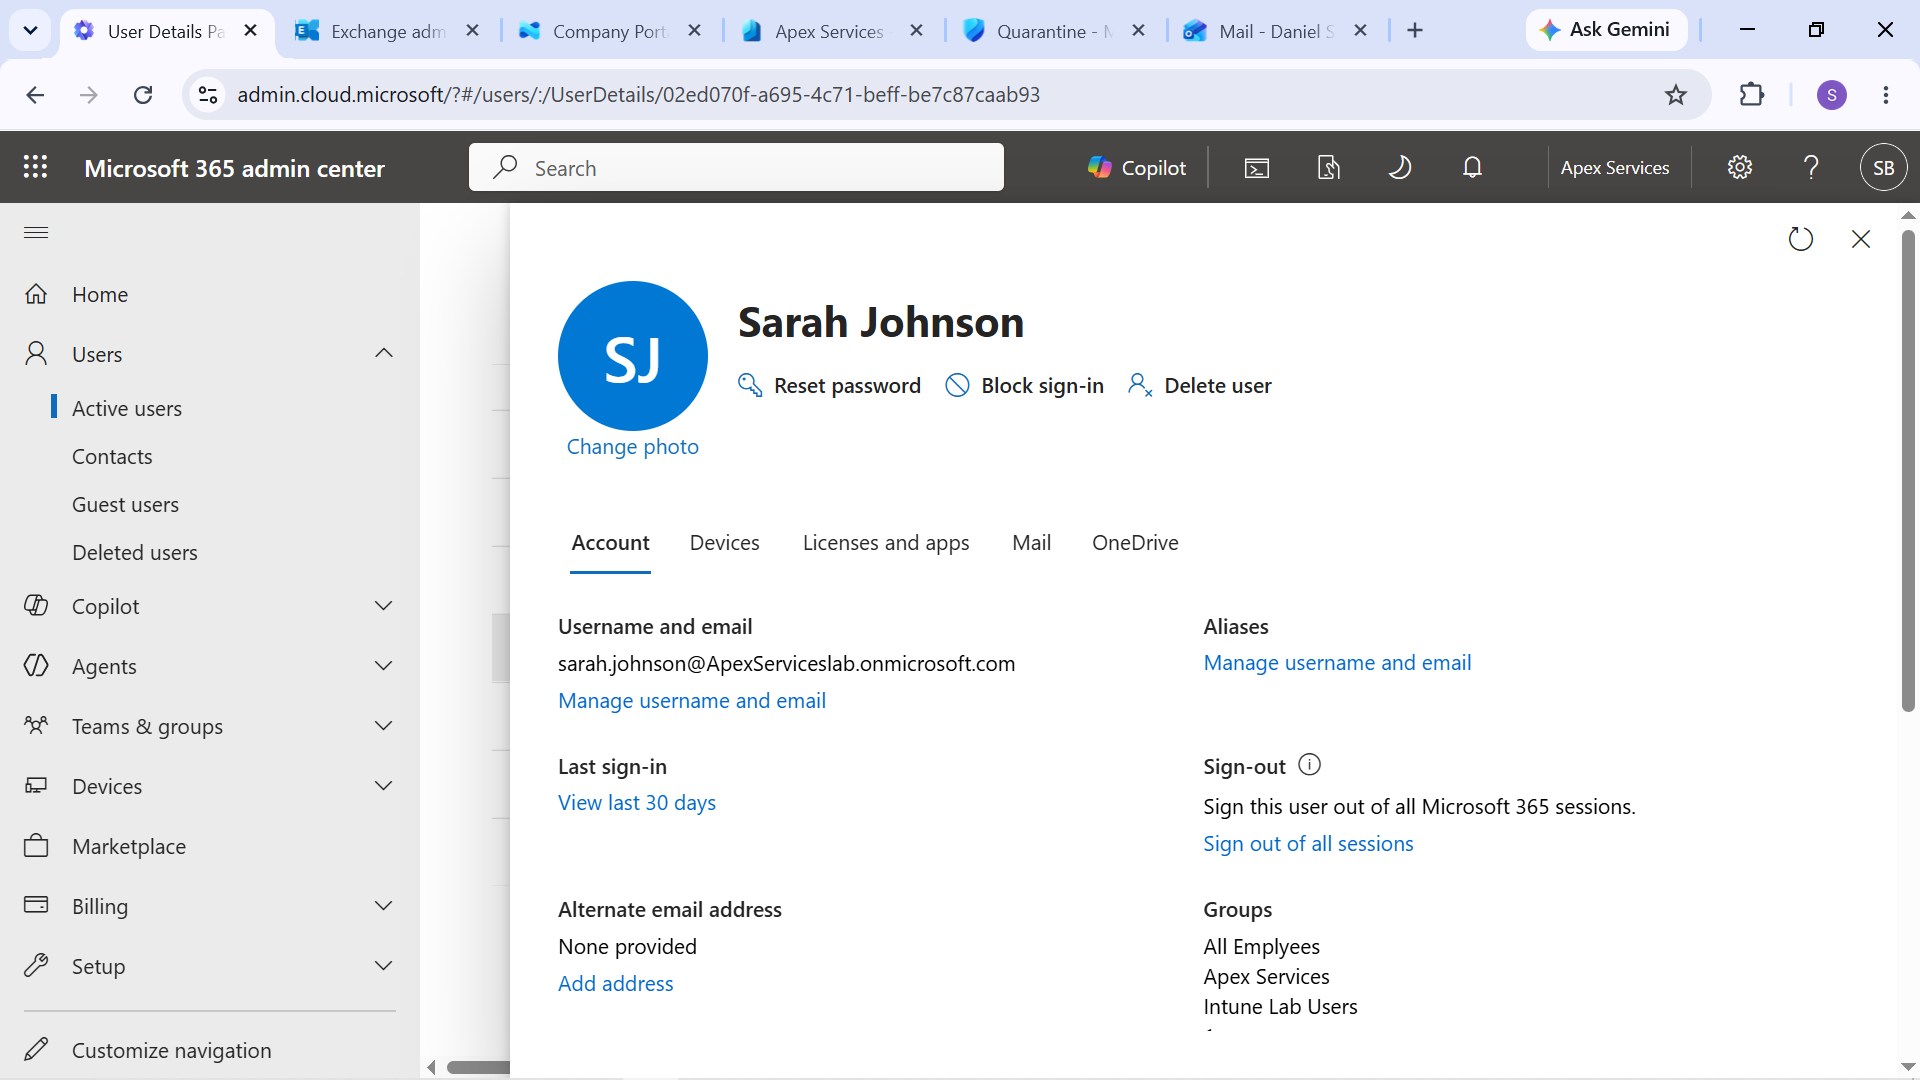Viewport: 1920px width, 1080px height.
Task: Open Chrome profile S avatar
Action: [1832, 95]
